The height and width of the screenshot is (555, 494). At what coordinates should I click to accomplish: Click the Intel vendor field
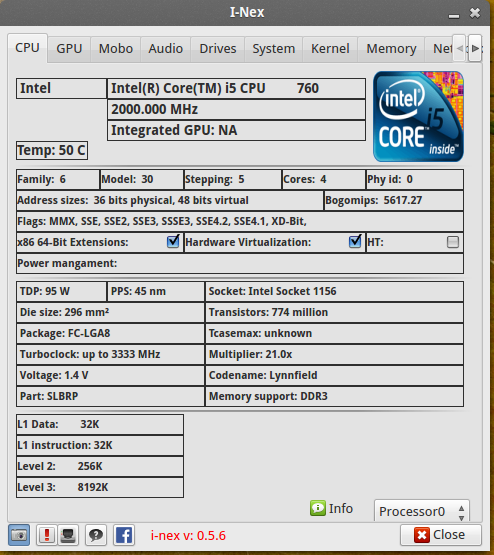tap(61, 88)
